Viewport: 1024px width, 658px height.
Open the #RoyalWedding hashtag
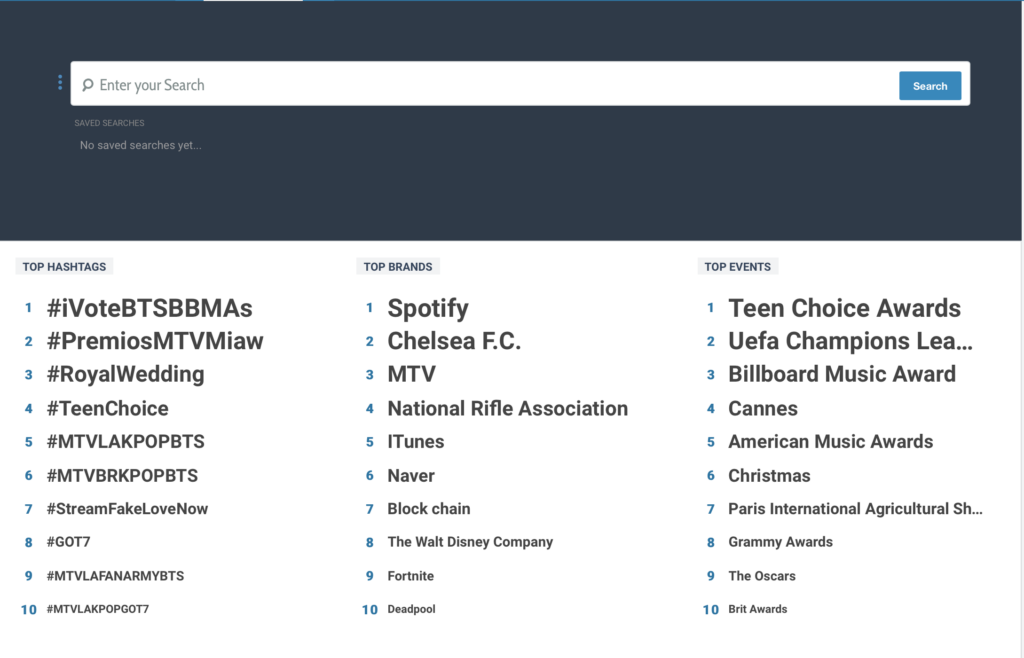pyautogui.click(x=125, y=374)
